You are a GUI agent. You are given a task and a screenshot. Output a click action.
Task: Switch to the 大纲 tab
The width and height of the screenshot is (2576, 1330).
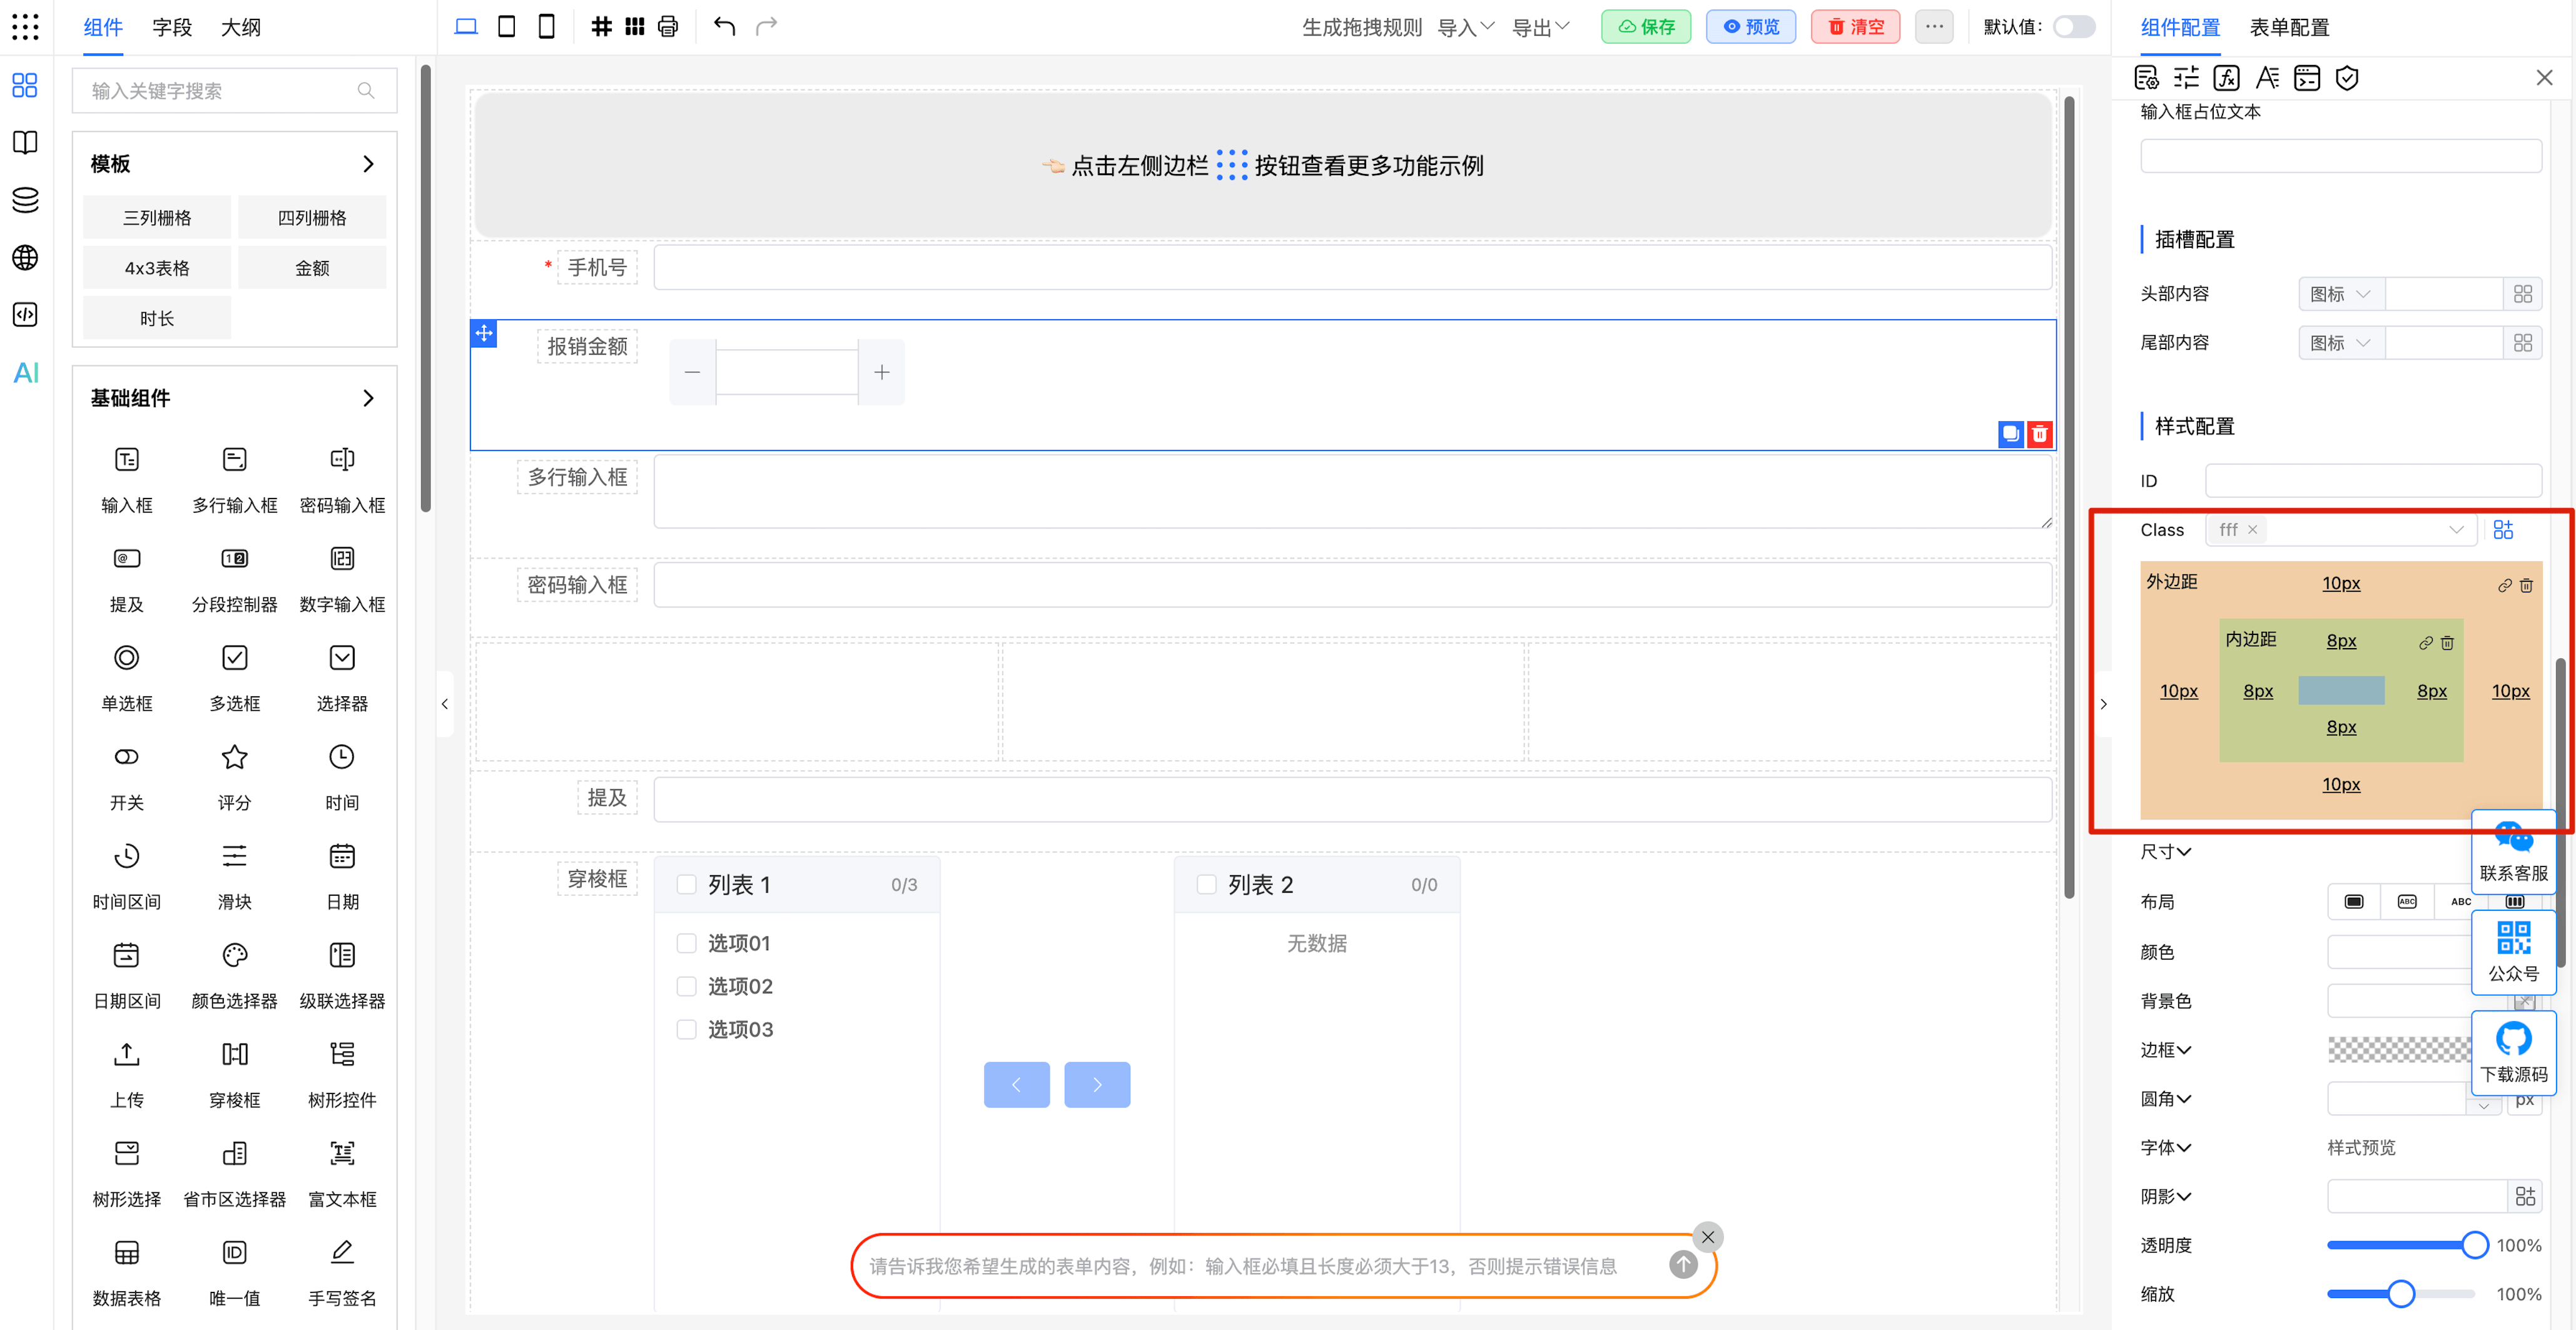pyautogui.click(x=240, y=27)
